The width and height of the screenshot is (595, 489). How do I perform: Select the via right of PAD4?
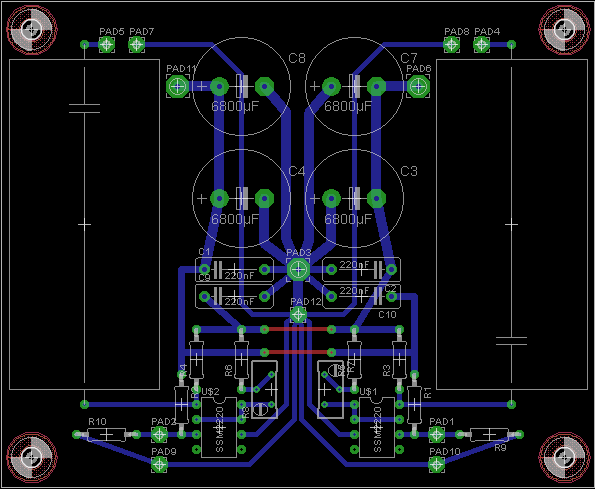[512, 45]
